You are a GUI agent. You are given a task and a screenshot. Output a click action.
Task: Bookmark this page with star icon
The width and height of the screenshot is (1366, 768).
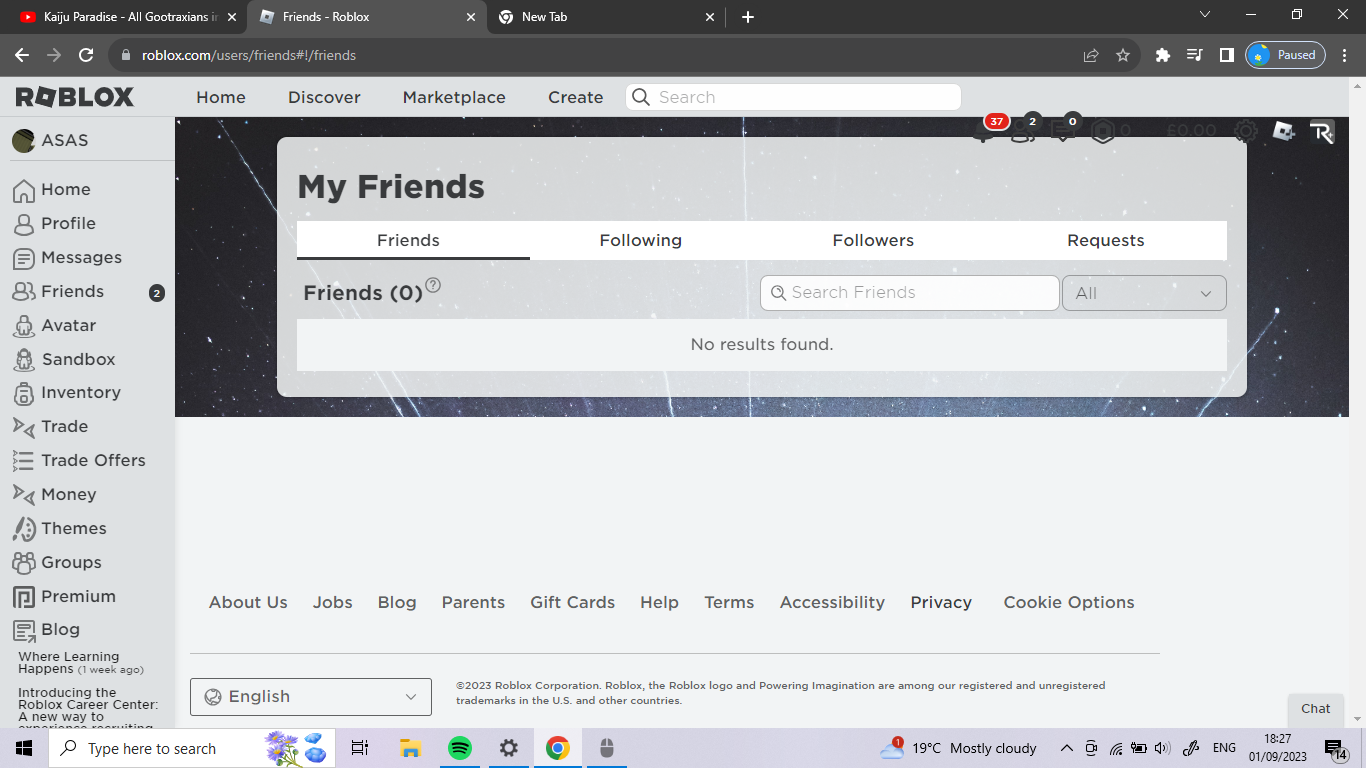coord(1123,55)
